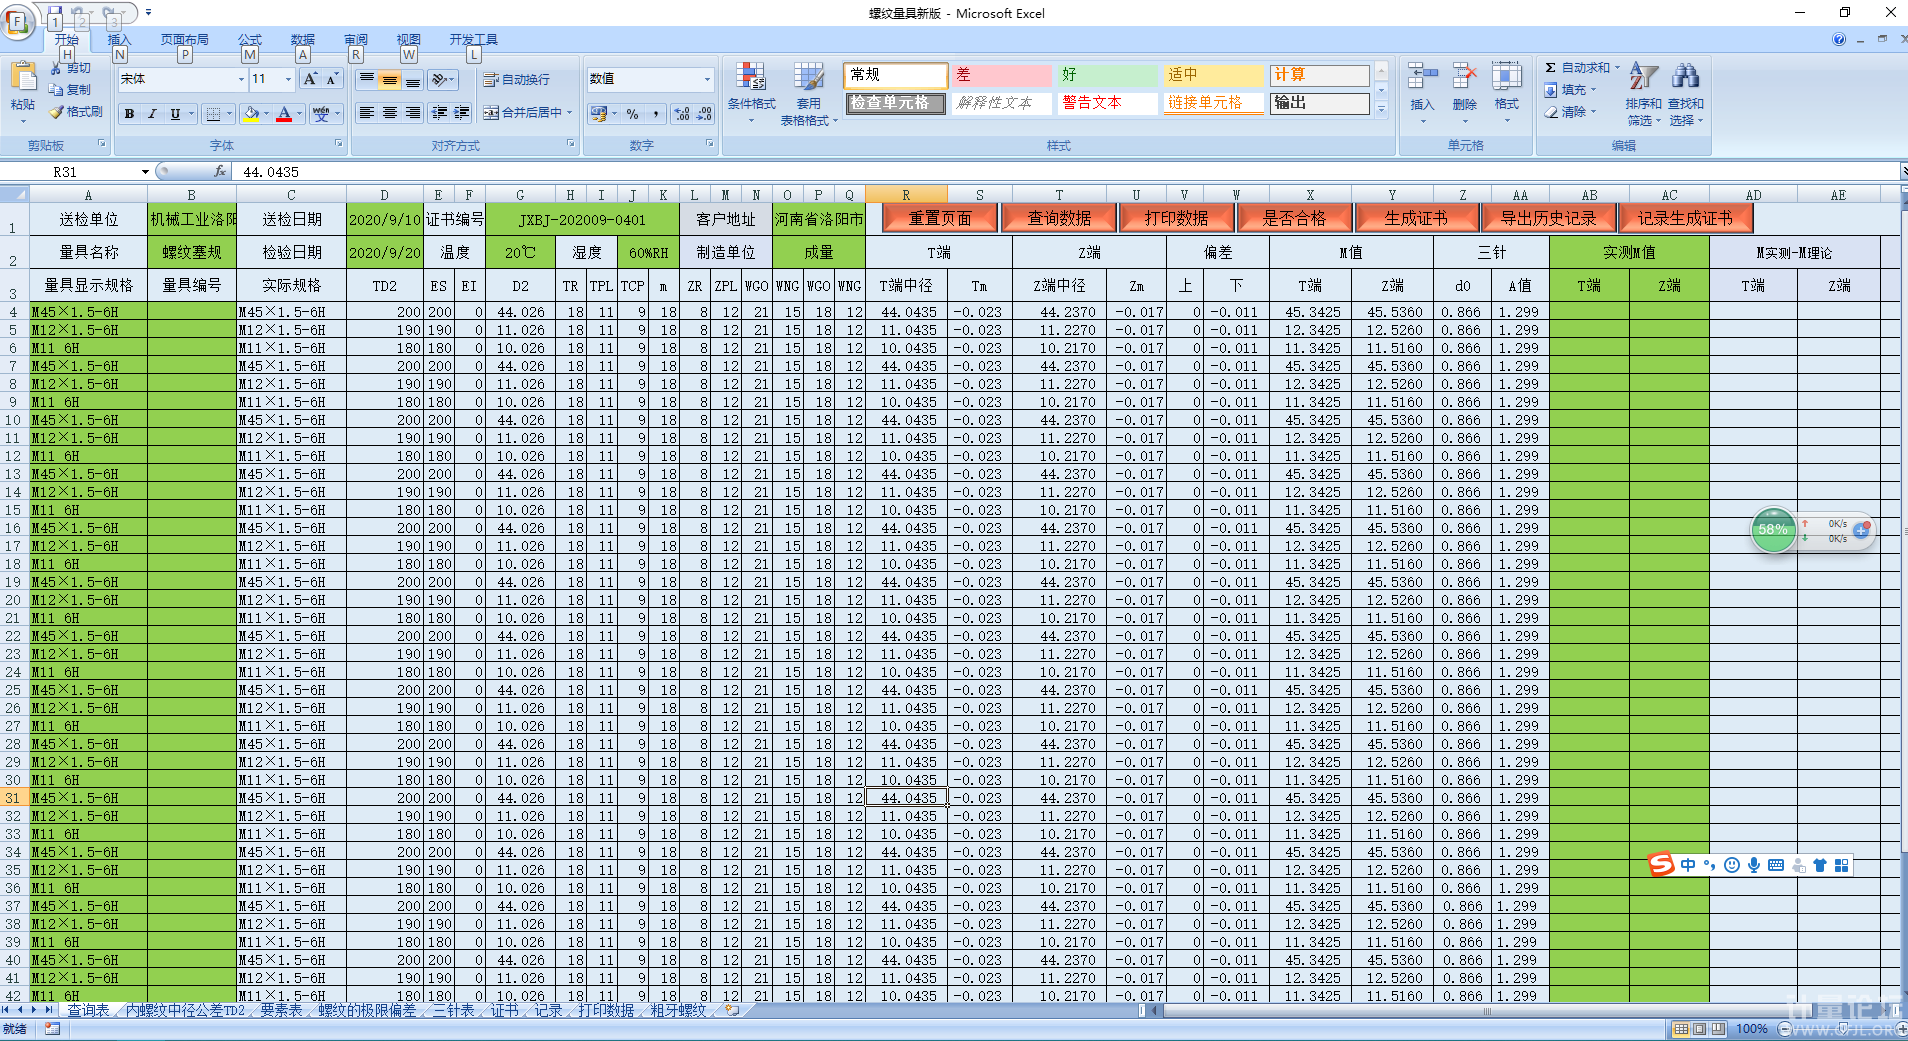Toggle Wrap Text (自动换行)
This screenshot has width=1908, height=1041.
point(516,80)
